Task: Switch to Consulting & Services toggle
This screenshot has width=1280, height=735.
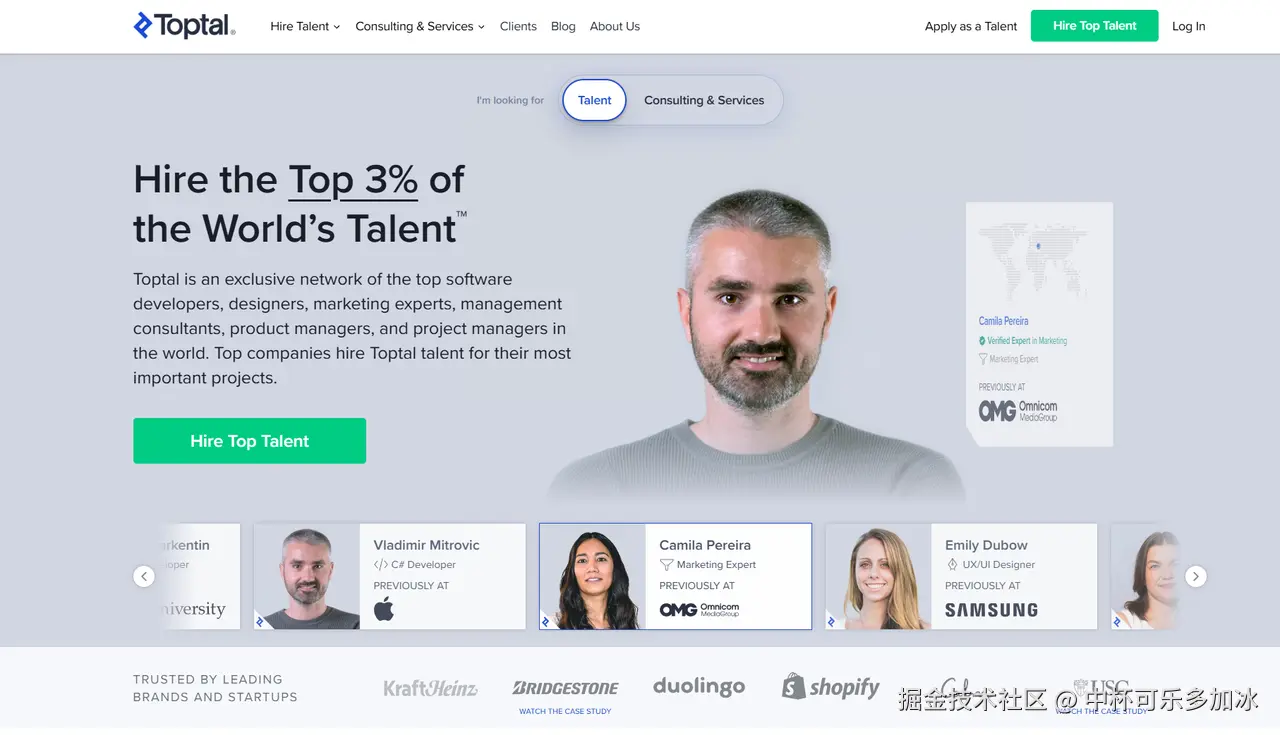Action: (x=704, y=100)
